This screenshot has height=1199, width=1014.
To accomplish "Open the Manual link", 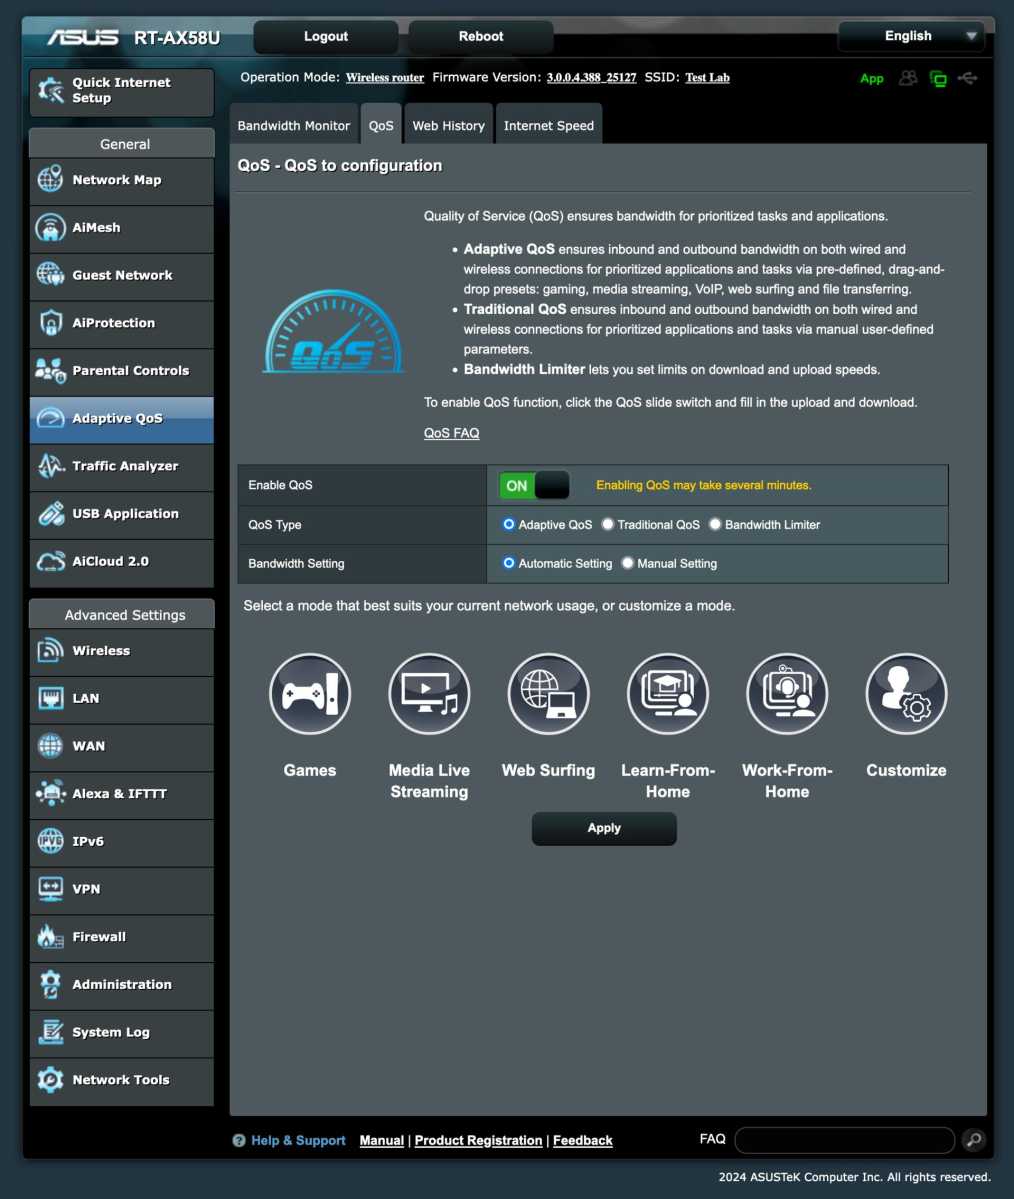I will point(382,1140).
